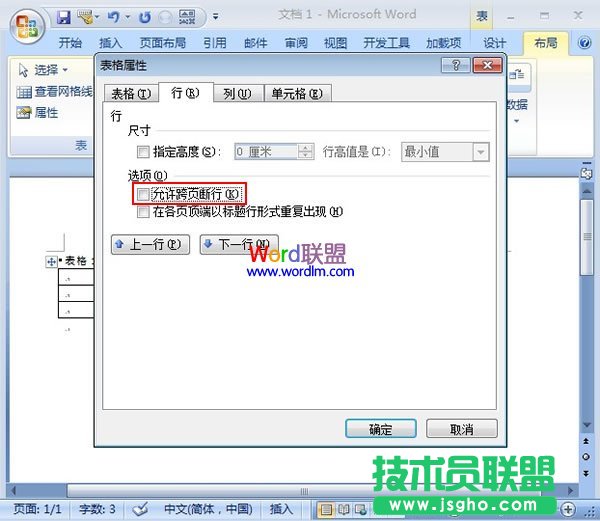Open the 加载项 ribbon tab
The image size is (600, 521).
click(443, 42)
